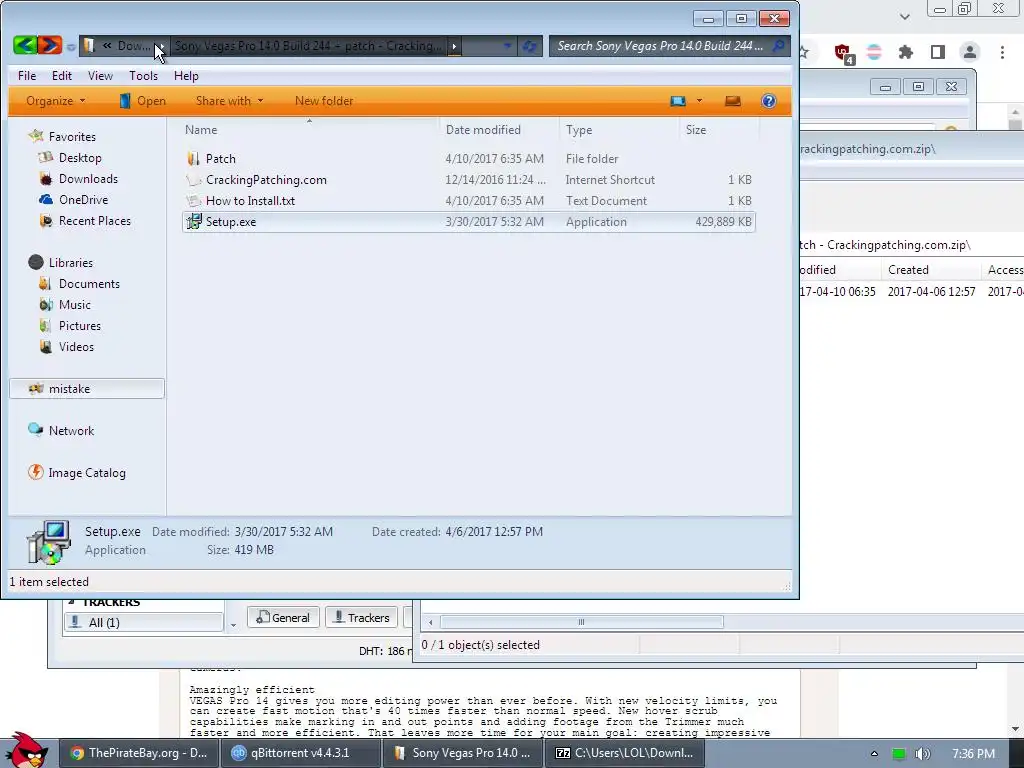Open the Tools menu
The height and width of the screenshot is (768, 1024).
(x=144, y=76)
